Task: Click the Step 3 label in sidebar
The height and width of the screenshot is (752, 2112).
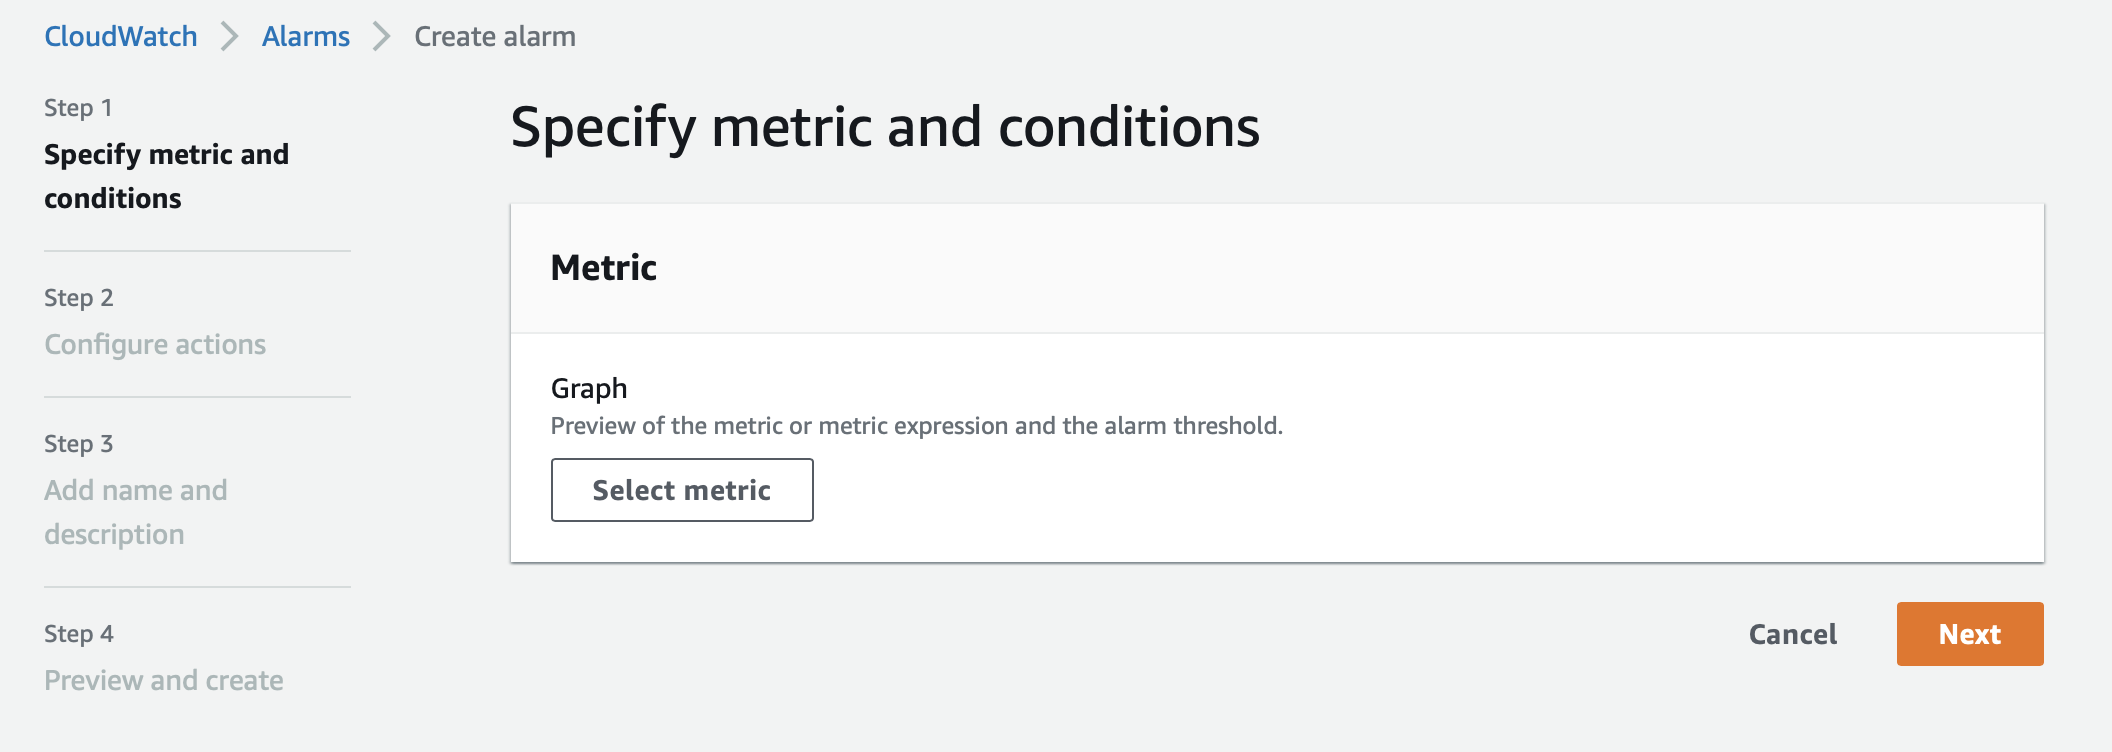Action: 79,444
